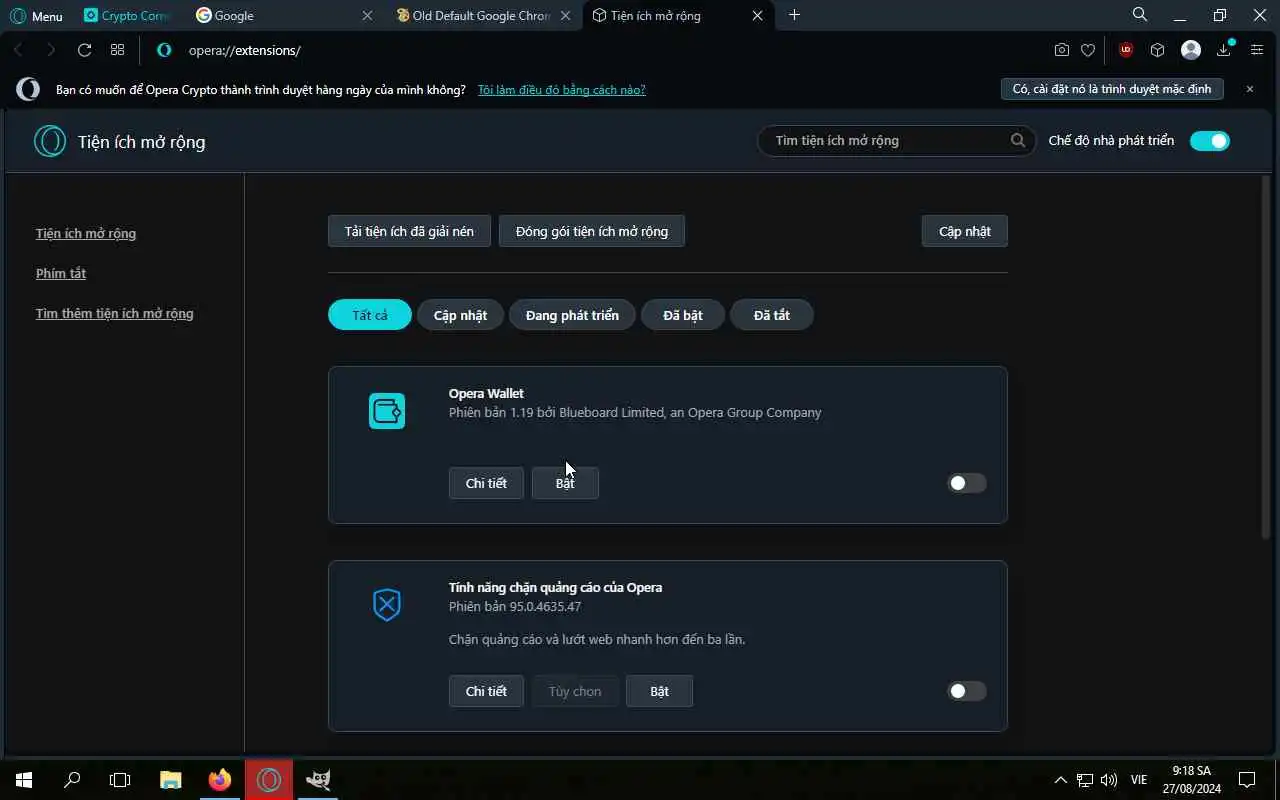Click the page vertical scrollbar
Viewport: 1280px width, 800px height.
click(x=1266, y=358)
